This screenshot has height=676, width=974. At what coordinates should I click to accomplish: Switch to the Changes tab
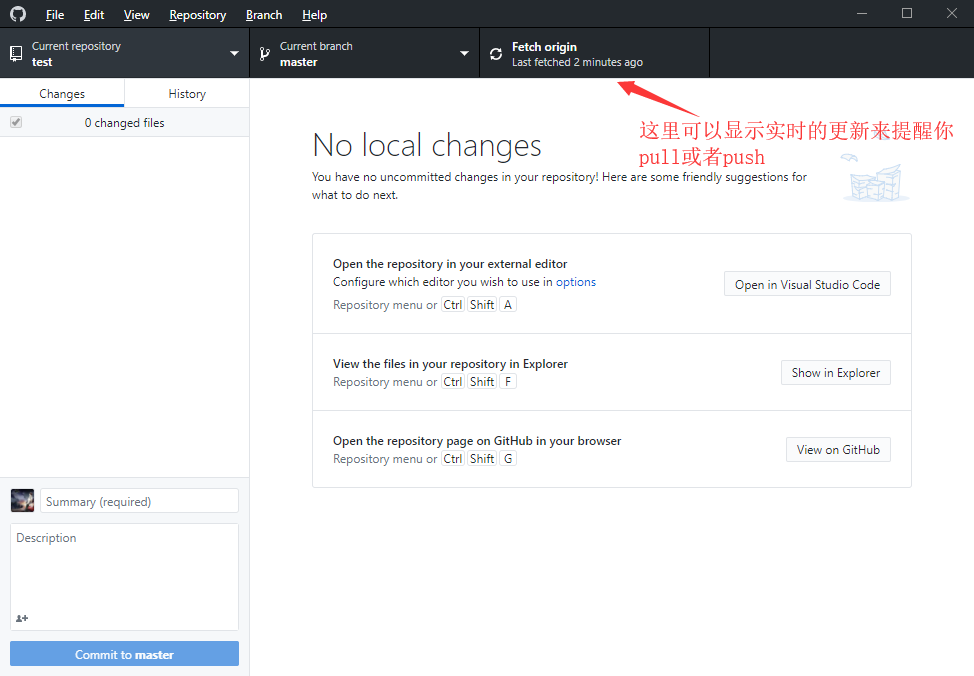[x=62, y=94]
